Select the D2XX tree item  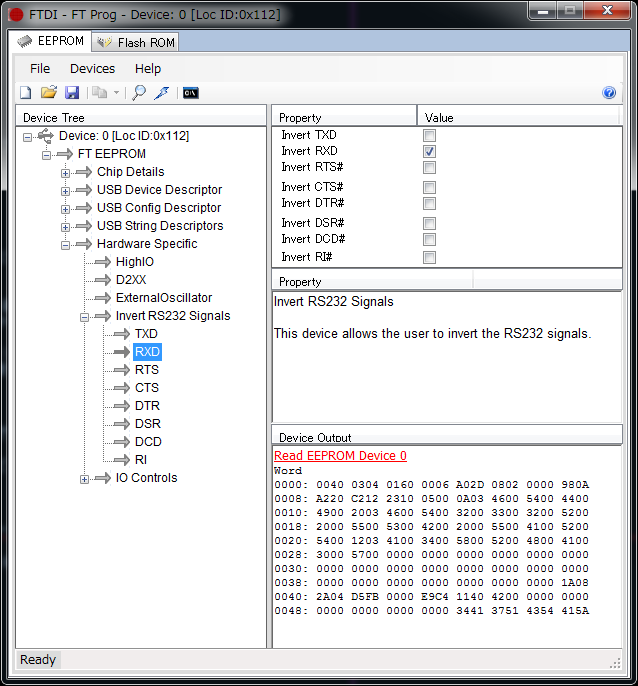coord(131,280)
